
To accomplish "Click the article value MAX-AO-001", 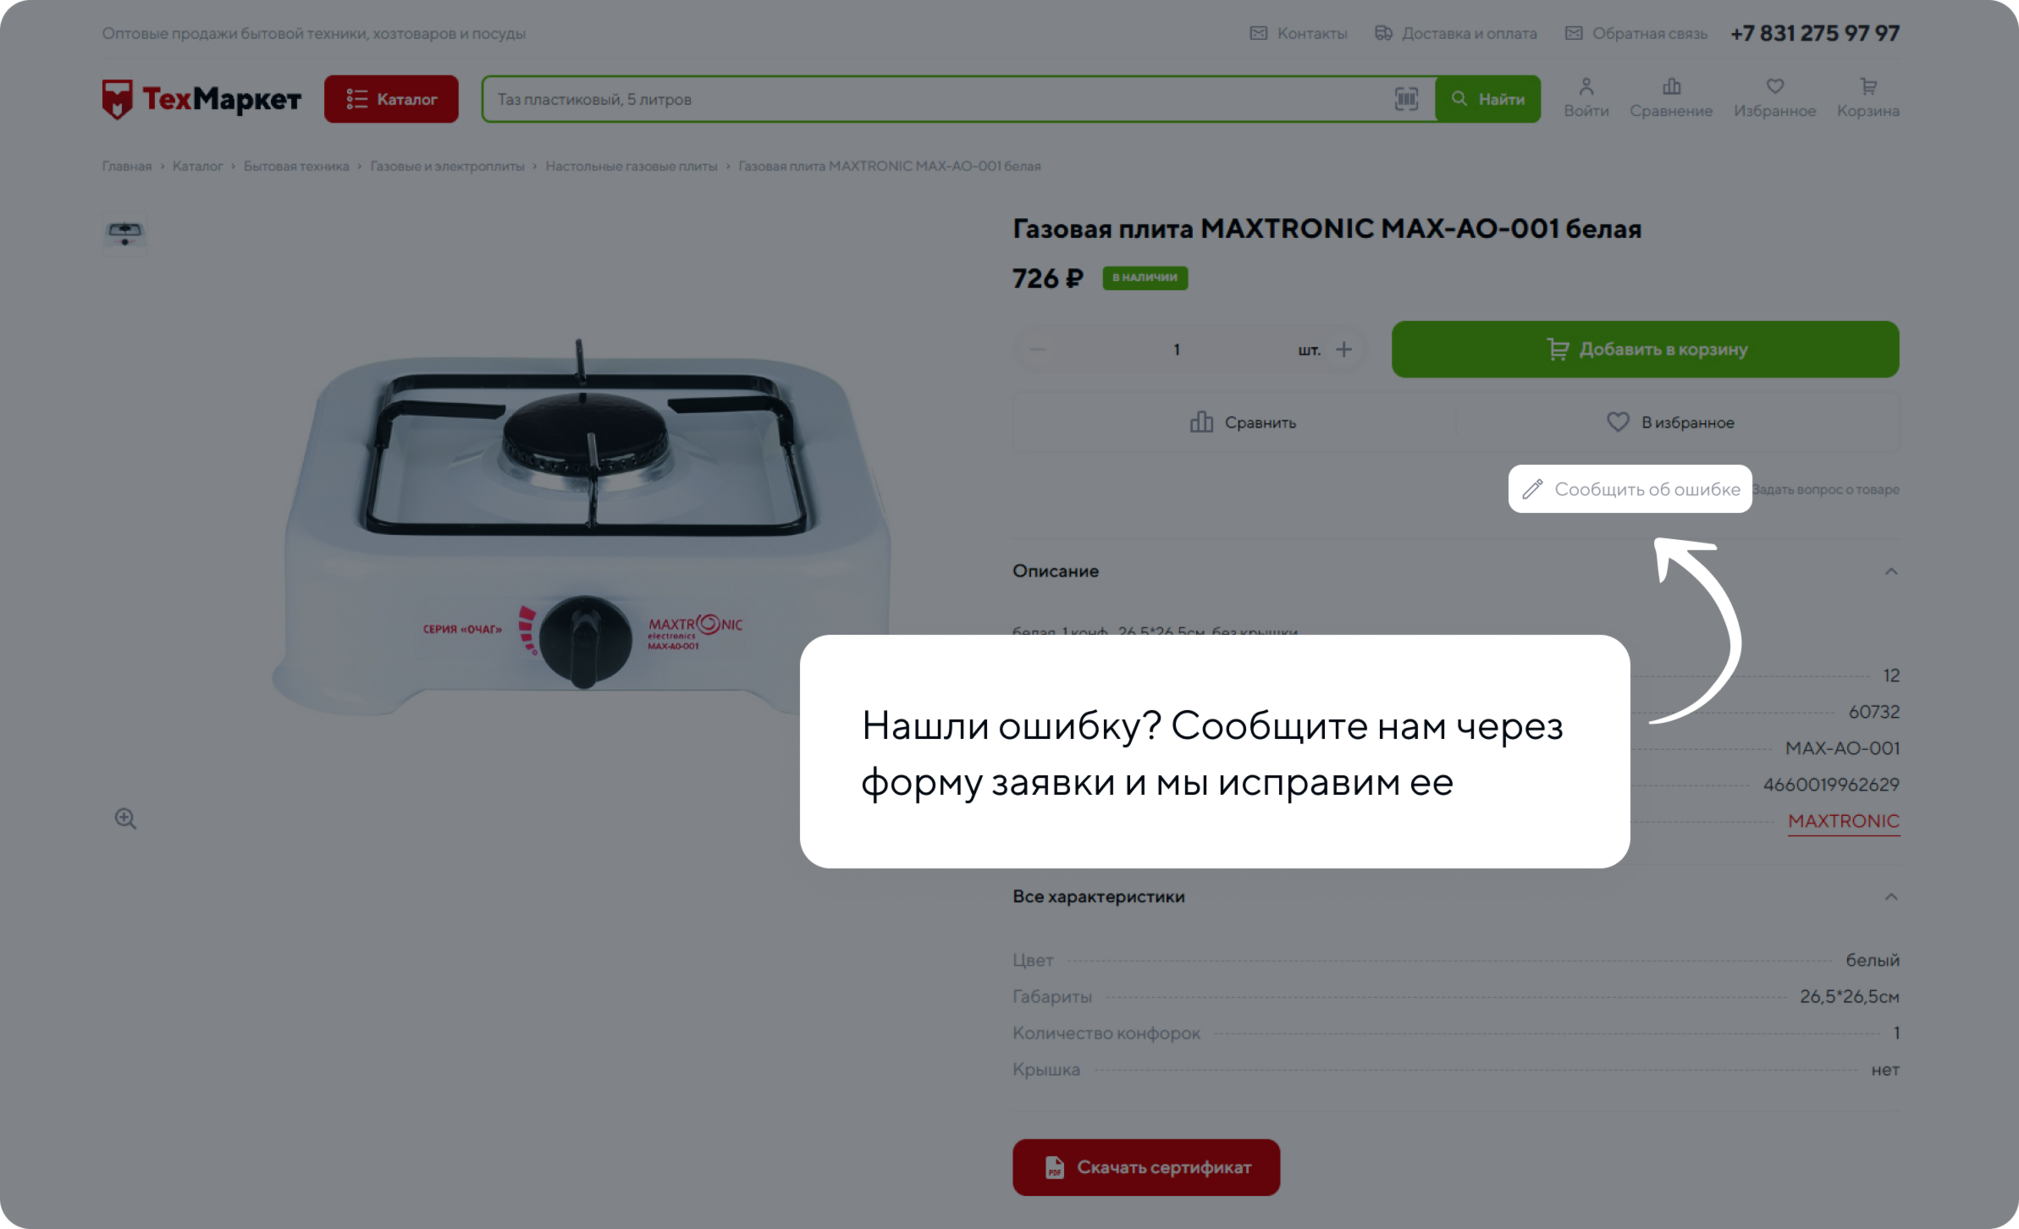I will pos(1842,748).
